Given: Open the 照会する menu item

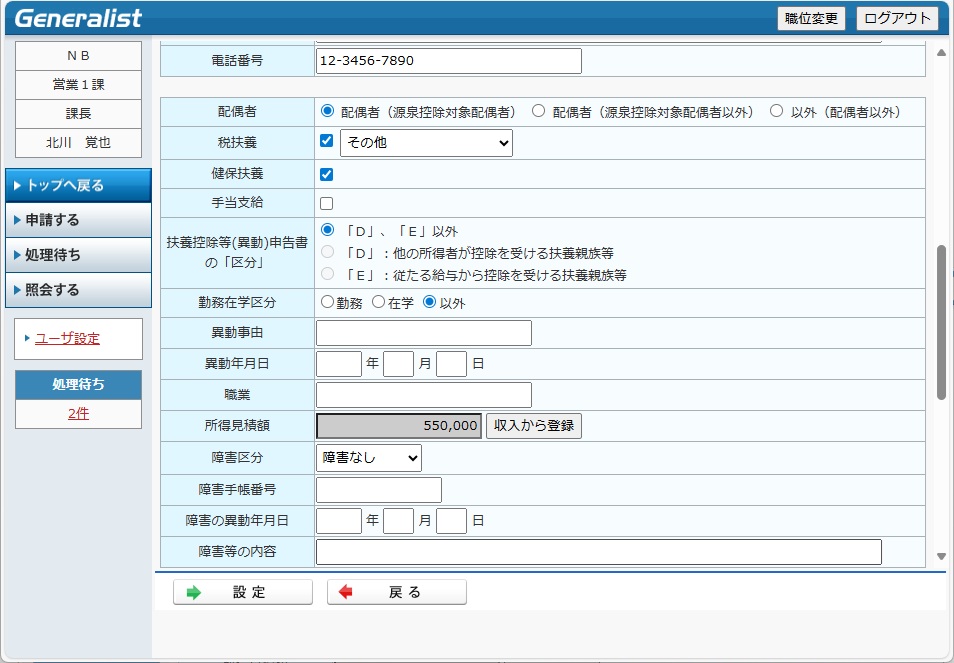Looking at the screenshot, I should 78,290.
